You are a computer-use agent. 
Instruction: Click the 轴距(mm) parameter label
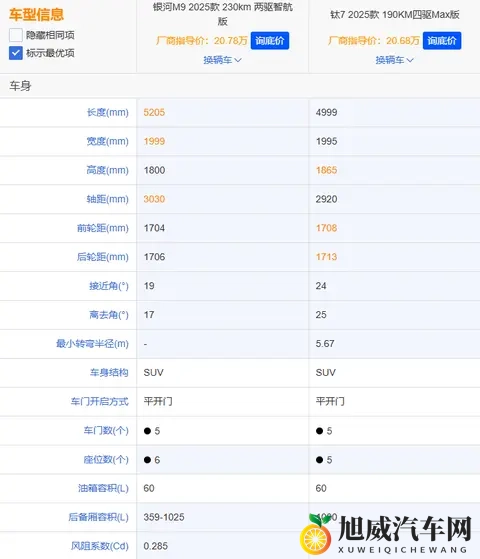point(108,199)
